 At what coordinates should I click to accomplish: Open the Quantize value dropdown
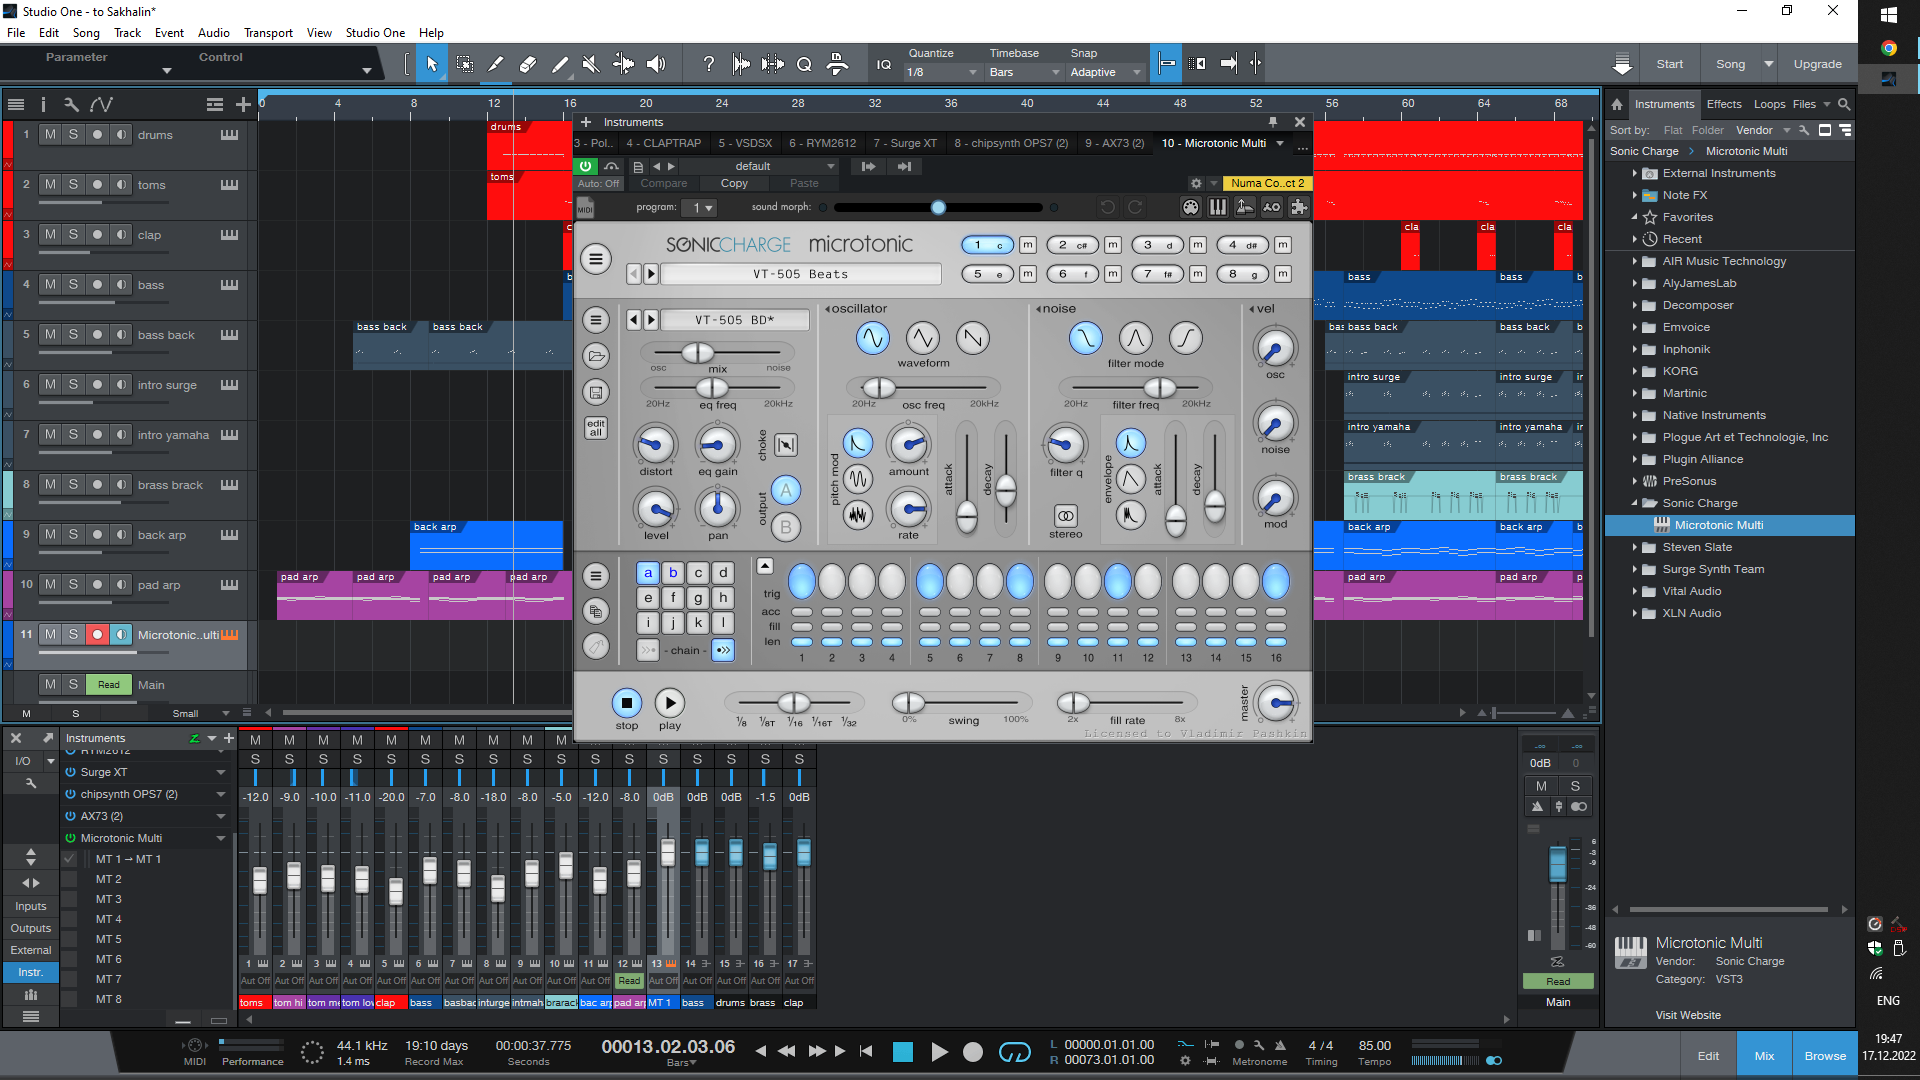pyautogui.click(x=942, y=72)
